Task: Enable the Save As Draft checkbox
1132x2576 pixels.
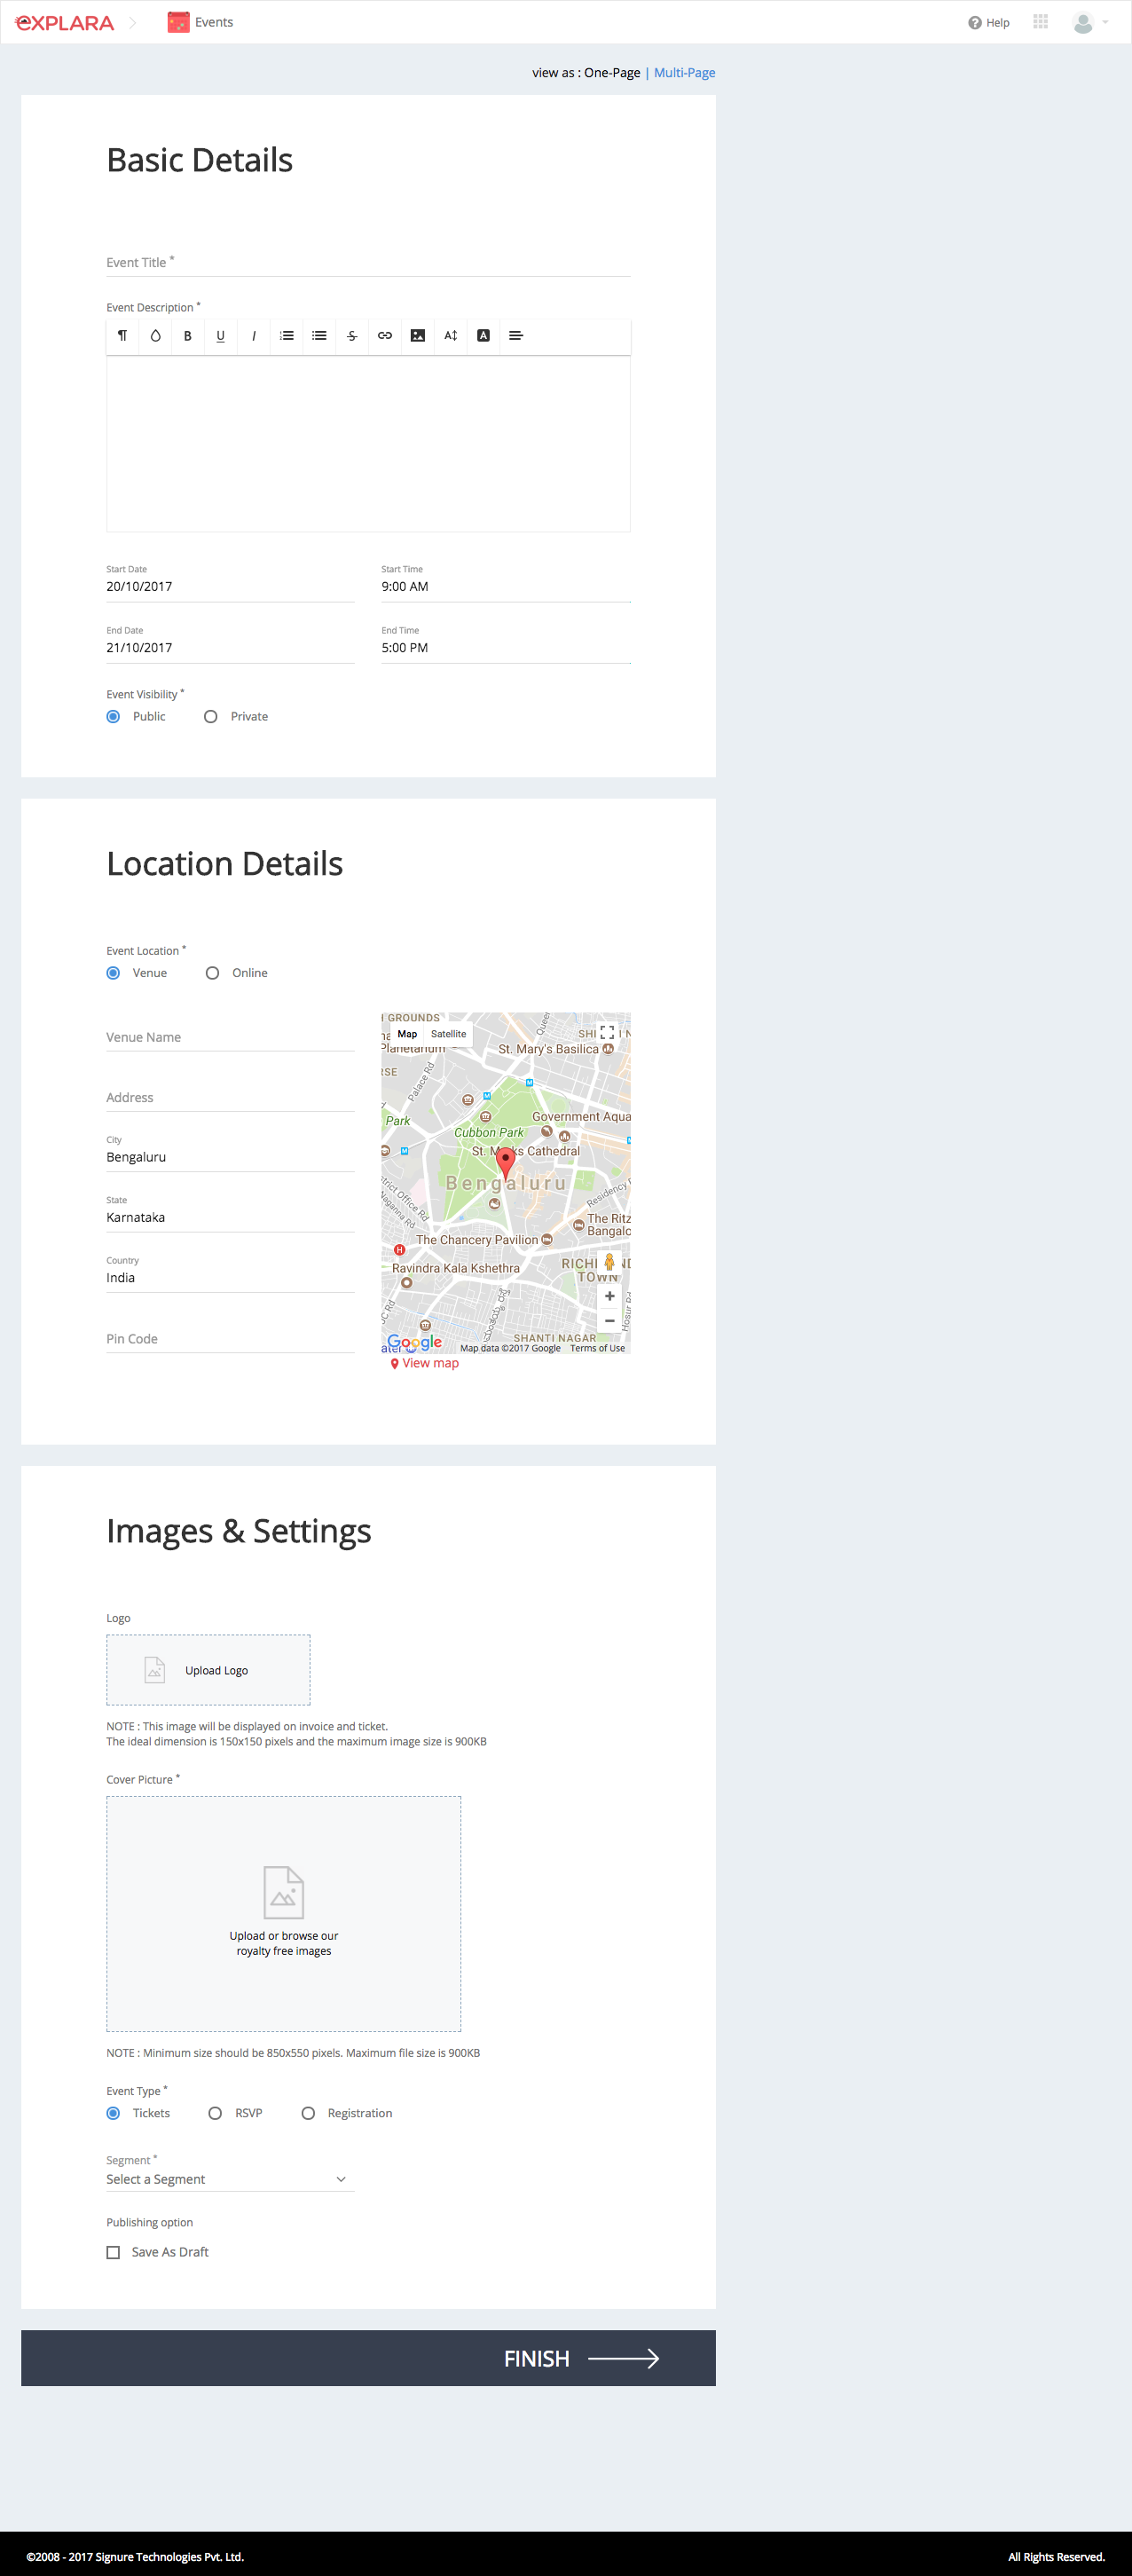Action: point(113,2252)
